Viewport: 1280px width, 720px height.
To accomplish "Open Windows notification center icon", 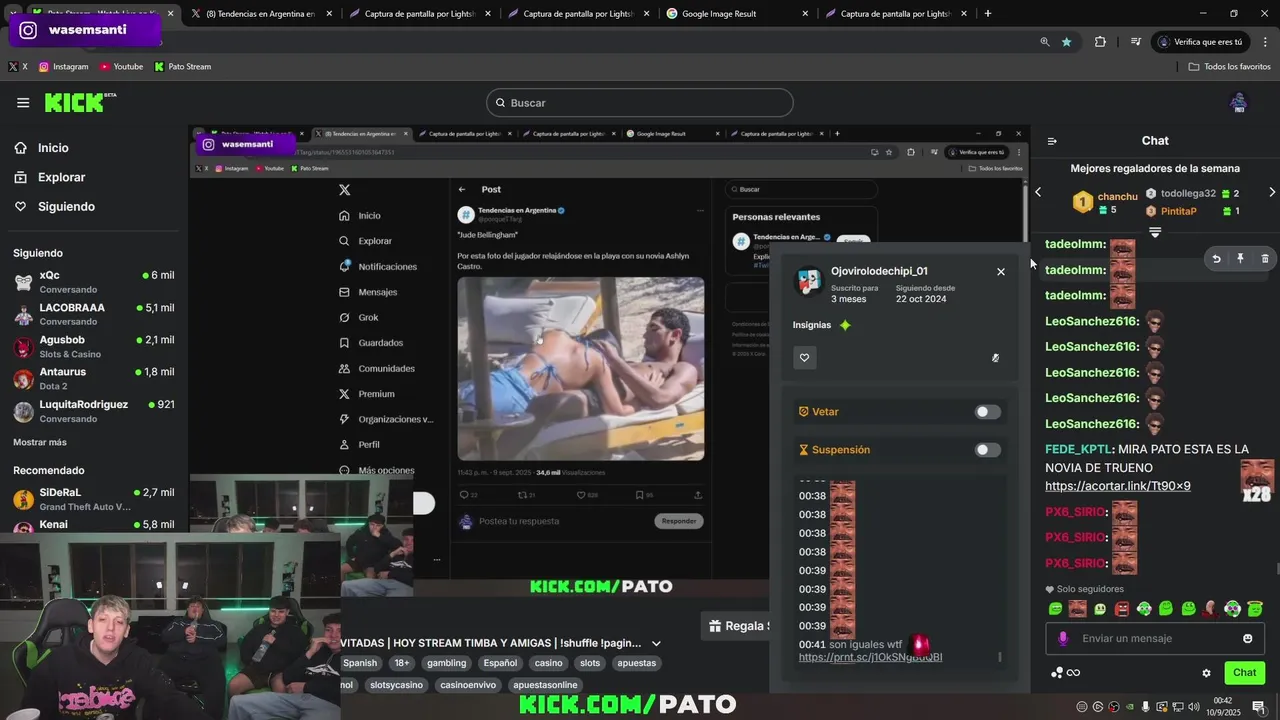I will pyautogui.click(x=1259, y=707).
